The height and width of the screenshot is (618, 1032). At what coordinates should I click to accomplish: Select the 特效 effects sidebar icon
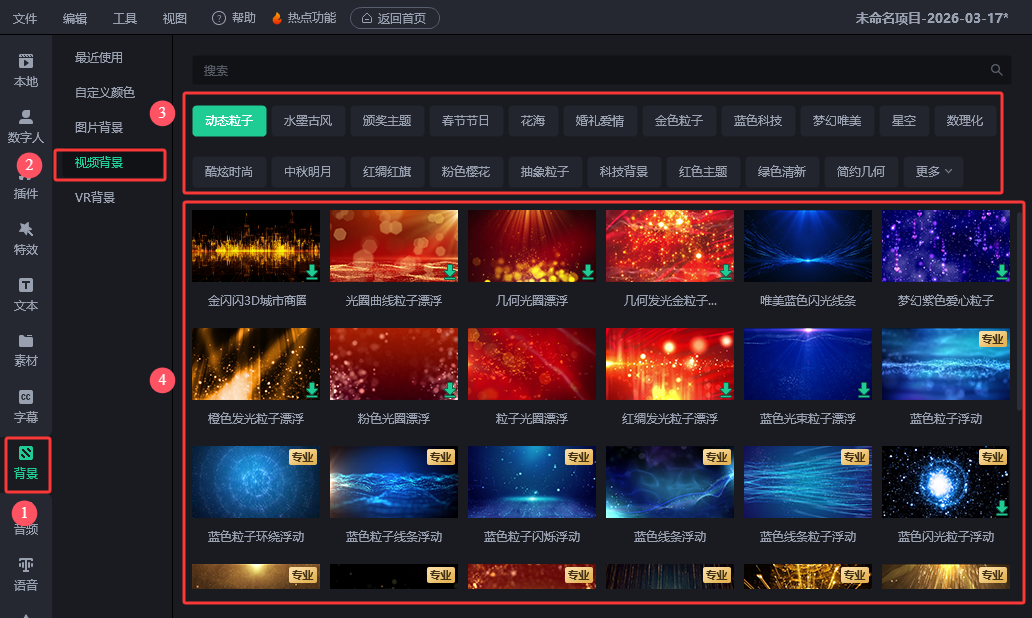[x=26, y=238]
